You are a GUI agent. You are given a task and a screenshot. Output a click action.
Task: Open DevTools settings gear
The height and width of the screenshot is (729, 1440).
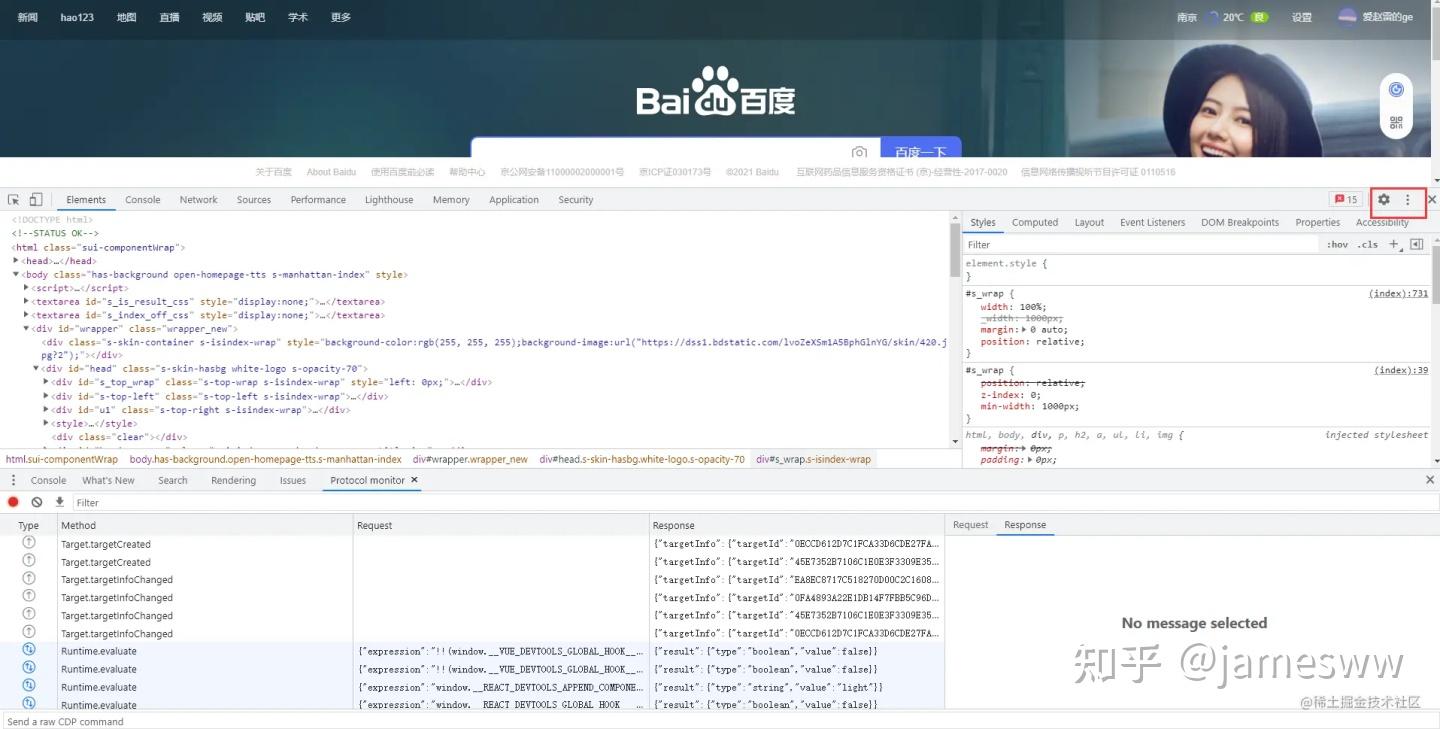point(1384,200)
